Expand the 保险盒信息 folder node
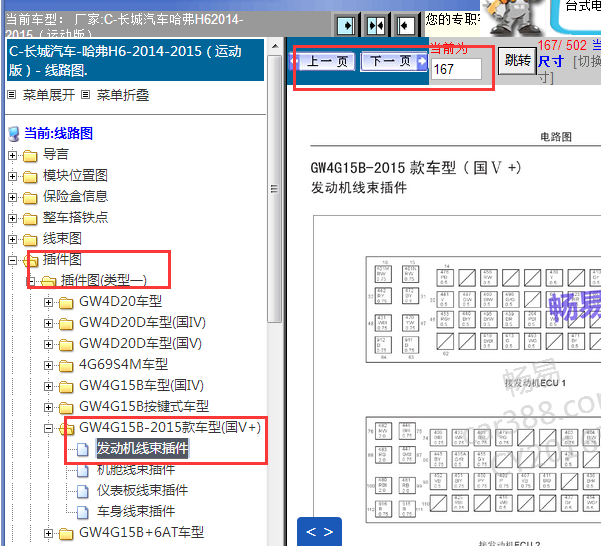 pos(12,197)
